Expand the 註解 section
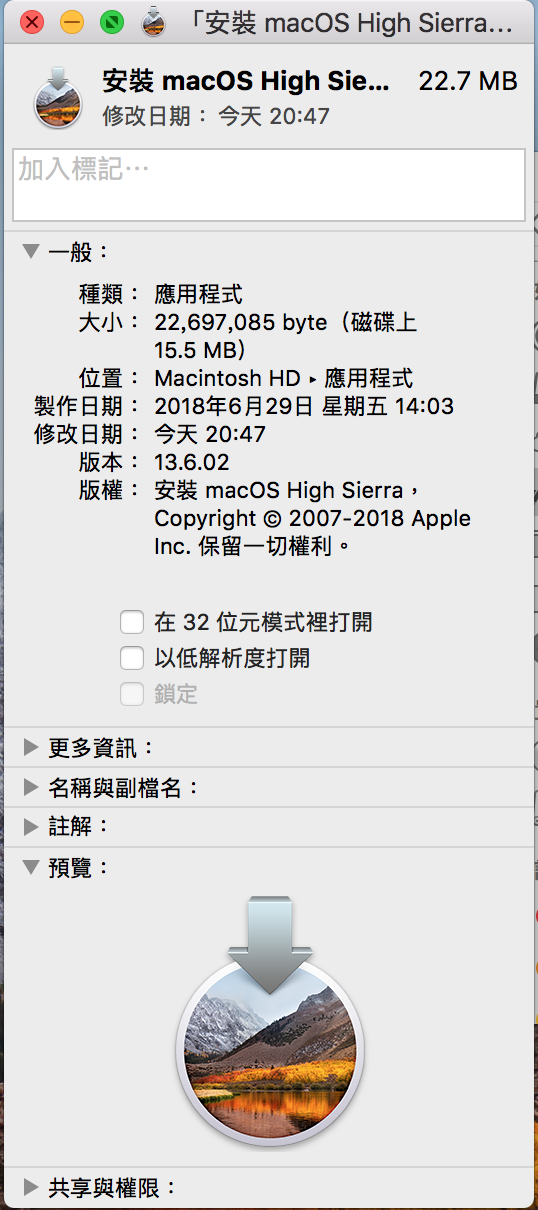This screenshot has width=538, height=1210. (x=31, y=827)
